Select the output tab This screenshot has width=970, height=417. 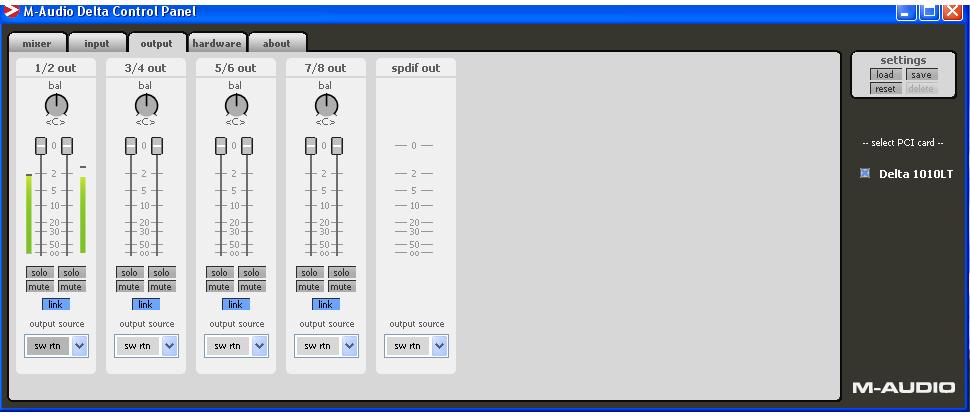click(x=157, y=43)
